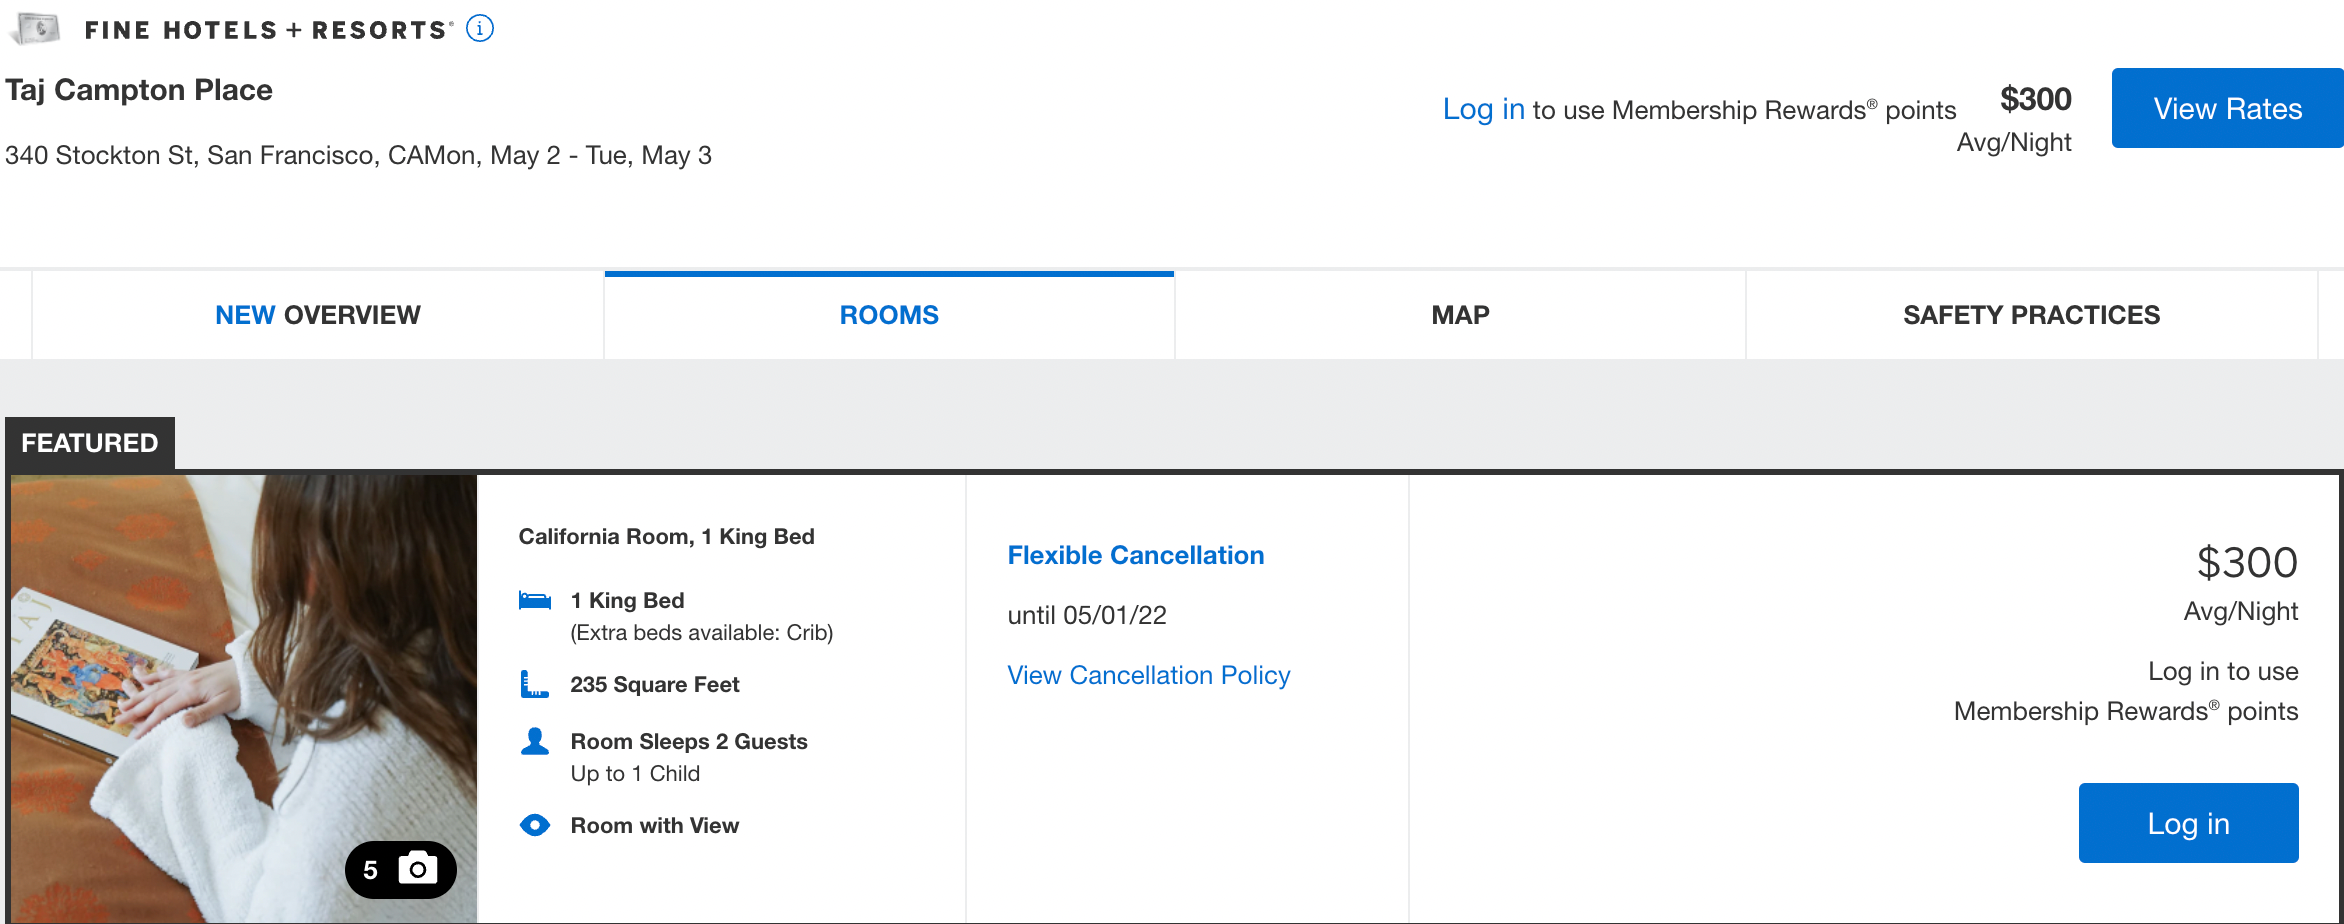2344x924 pixels.
Task: Click the California Room, 1 King Bed title
Action: coord(666,537)
